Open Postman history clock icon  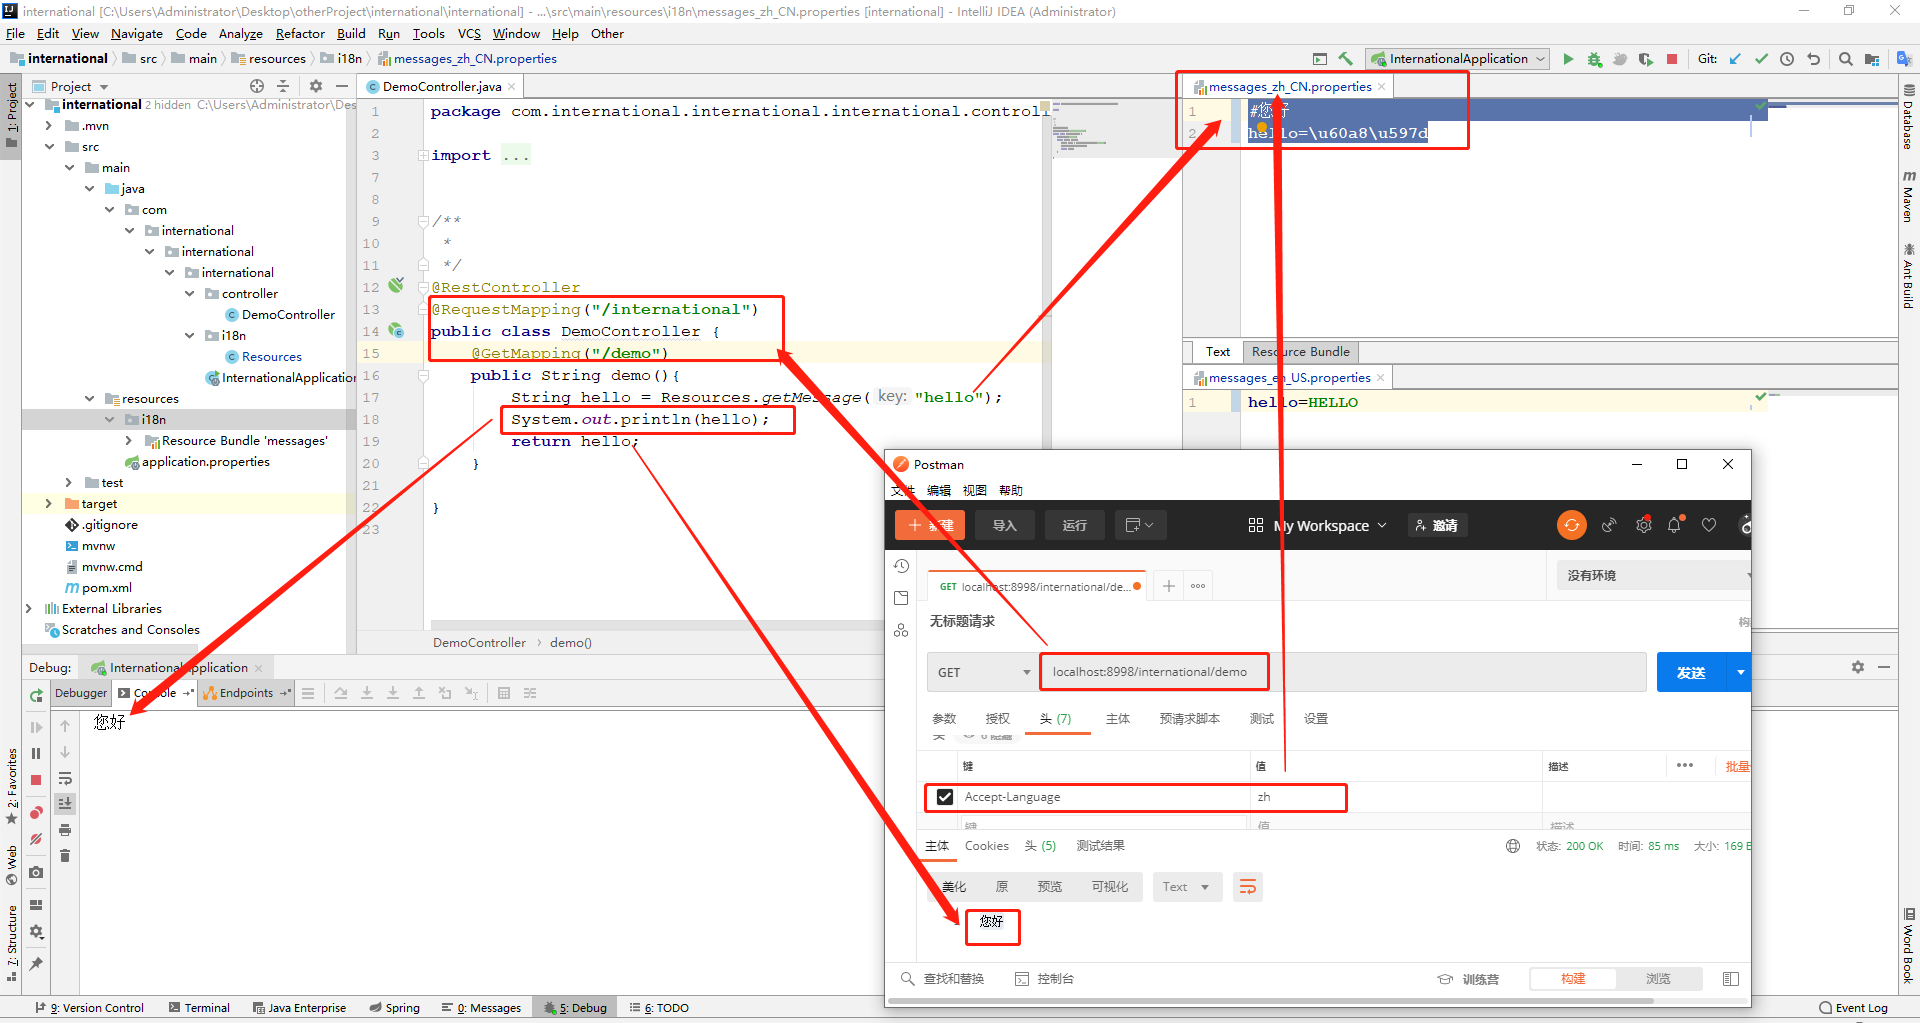point(901,566)
